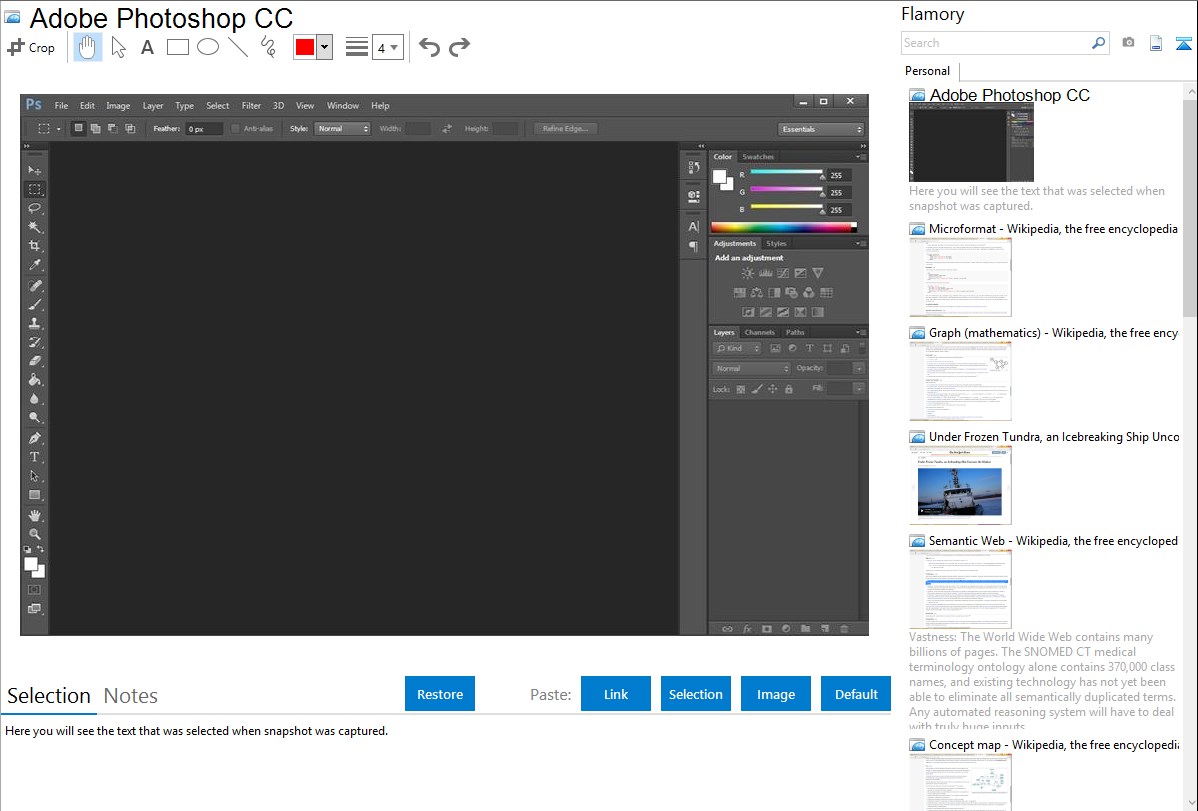Select the straight line annotation tool
The width and height of the screenshot is (1198, 811).
coord(238,47)
